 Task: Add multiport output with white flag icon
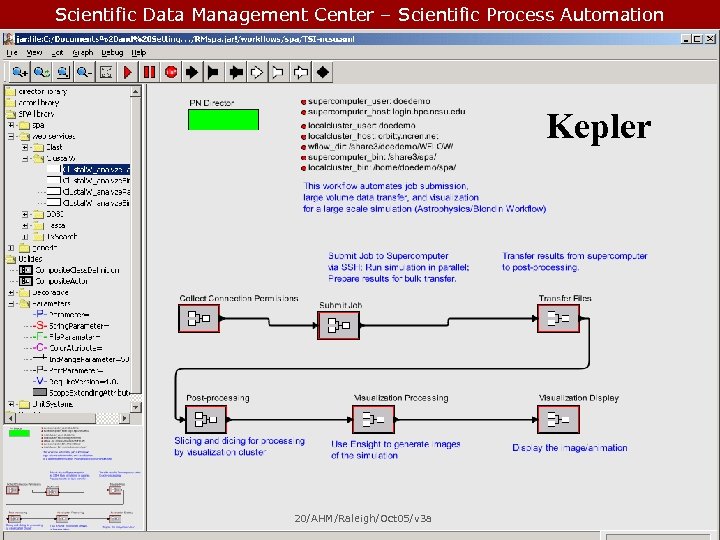click(x=278, y=72)
